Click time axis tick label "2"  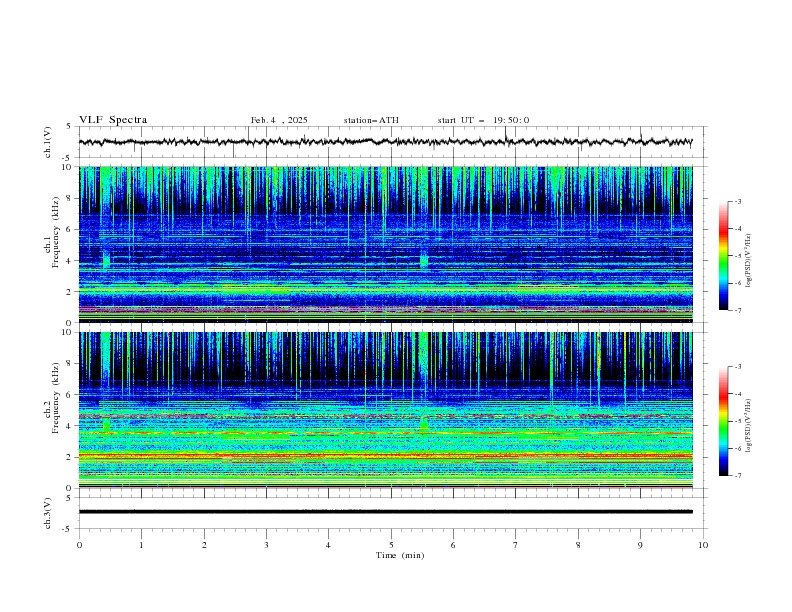tap(204, 545)
